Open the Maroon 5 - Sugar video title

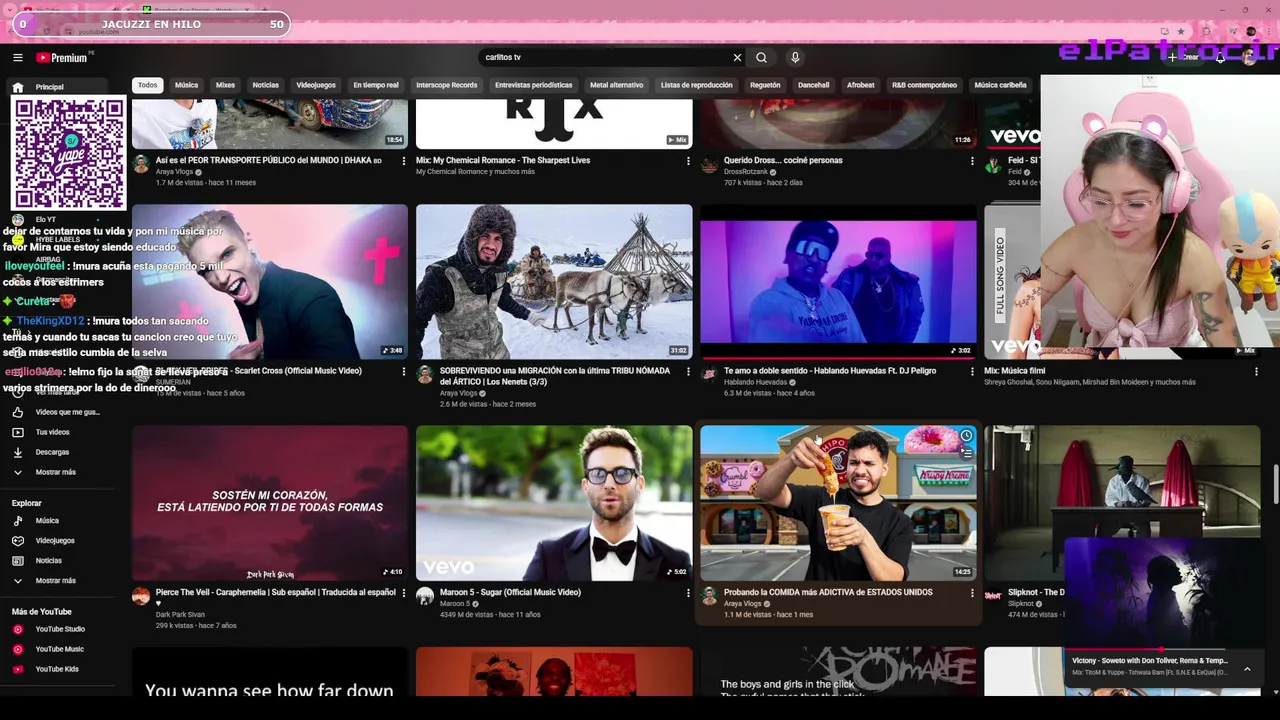[510, 592]
